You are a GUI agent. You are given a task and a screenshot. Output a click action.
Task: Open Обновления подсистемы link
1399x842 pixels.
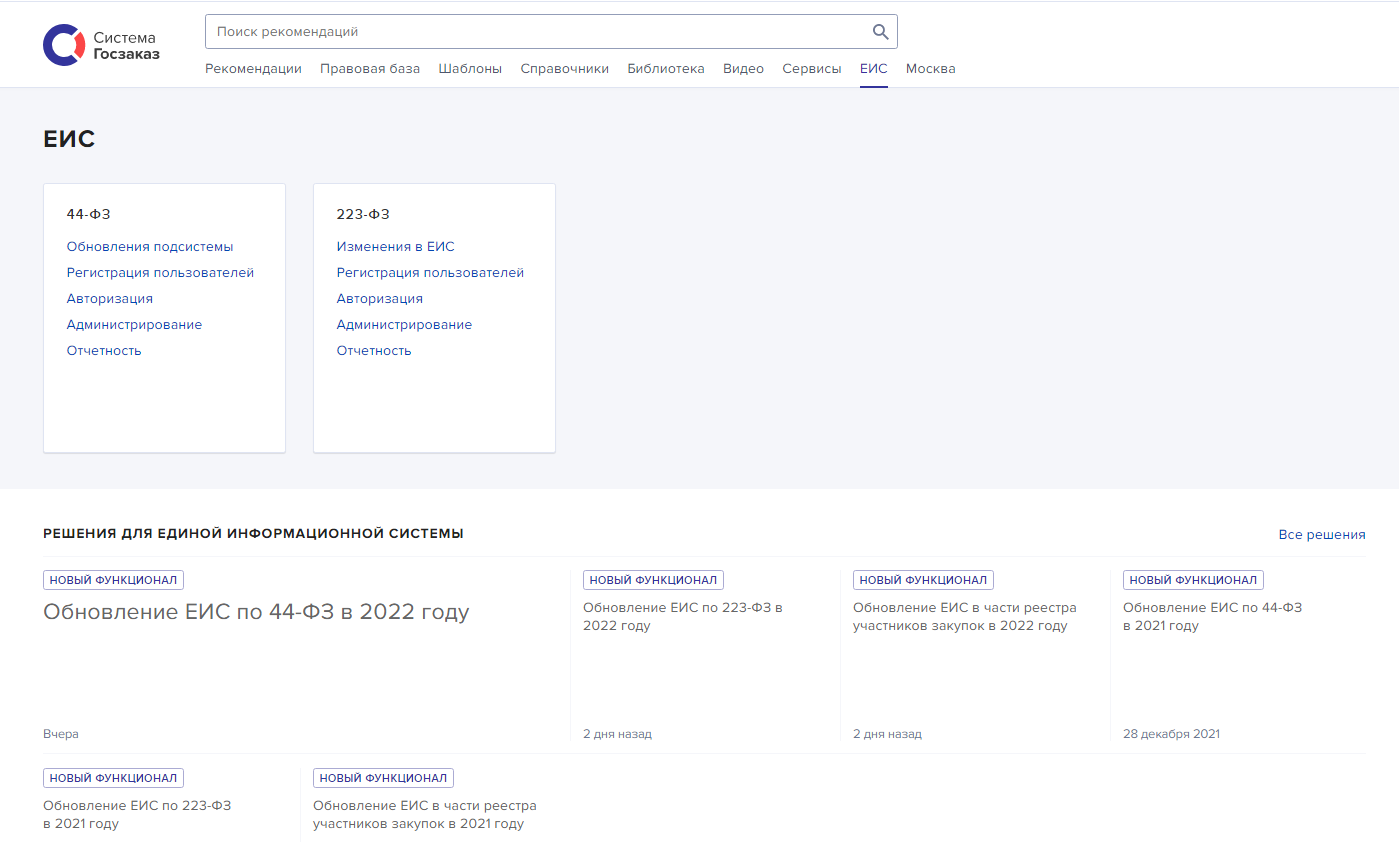tap(150, 247)
